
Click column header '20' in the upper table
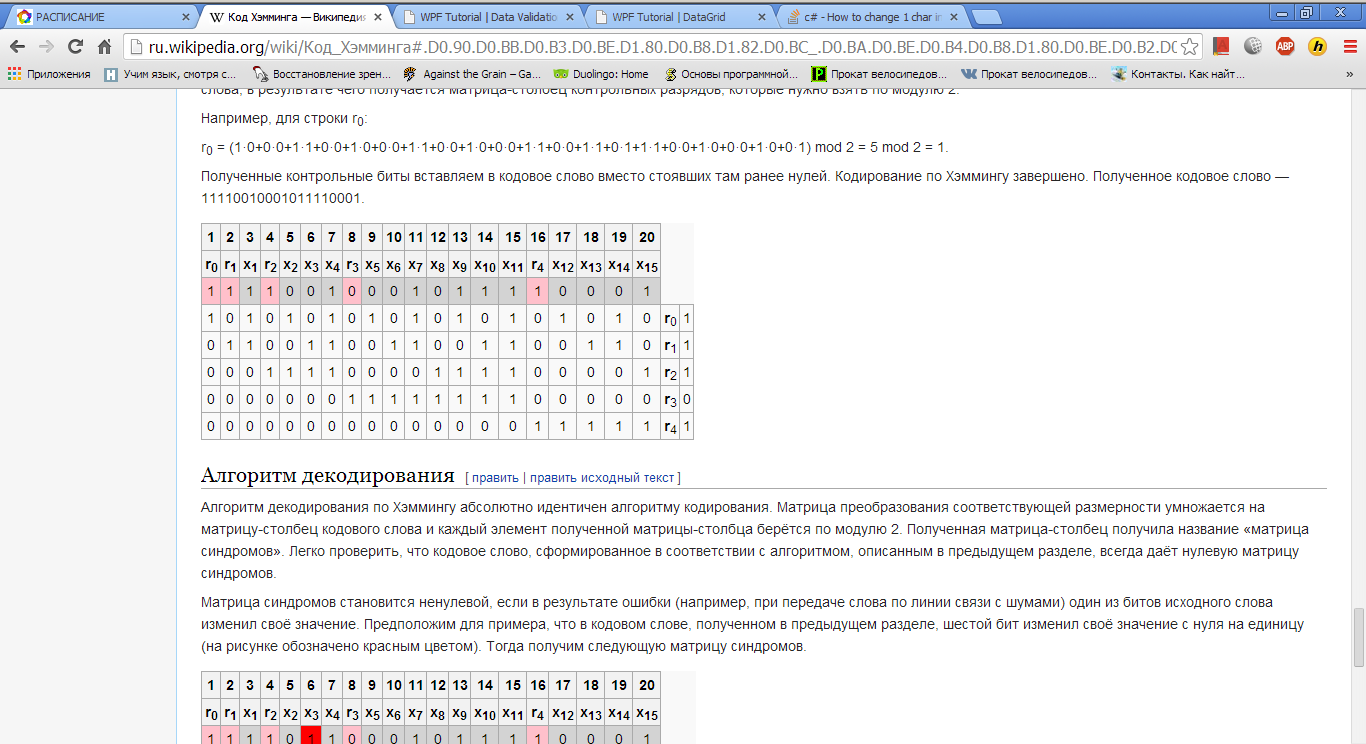point(647,237)
